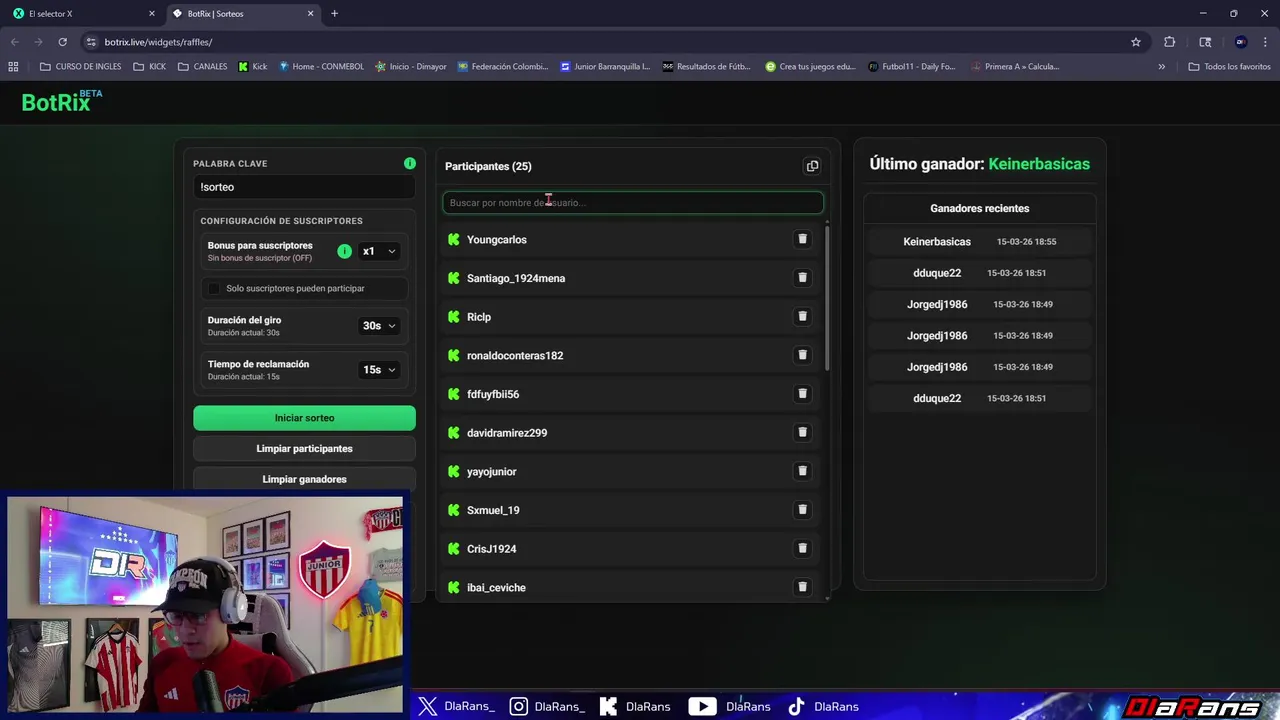Go back in browser history

tap(14, 42)
